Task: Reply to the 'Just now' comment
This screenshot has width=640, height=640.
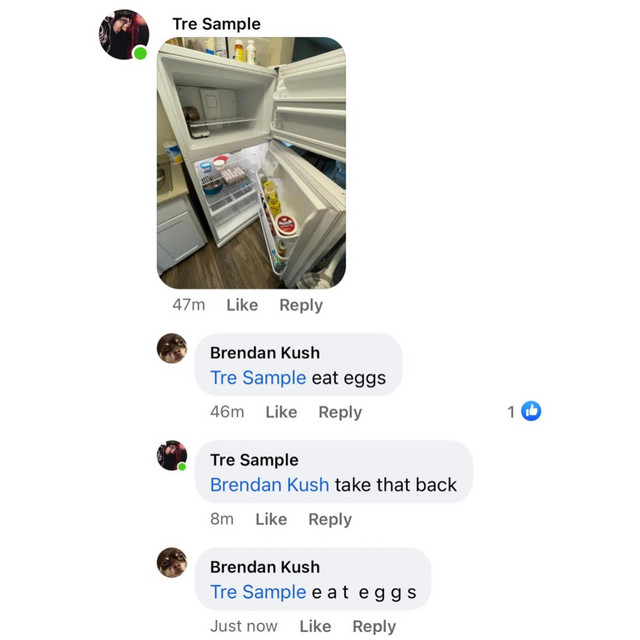Action: (x=374, y=627)
